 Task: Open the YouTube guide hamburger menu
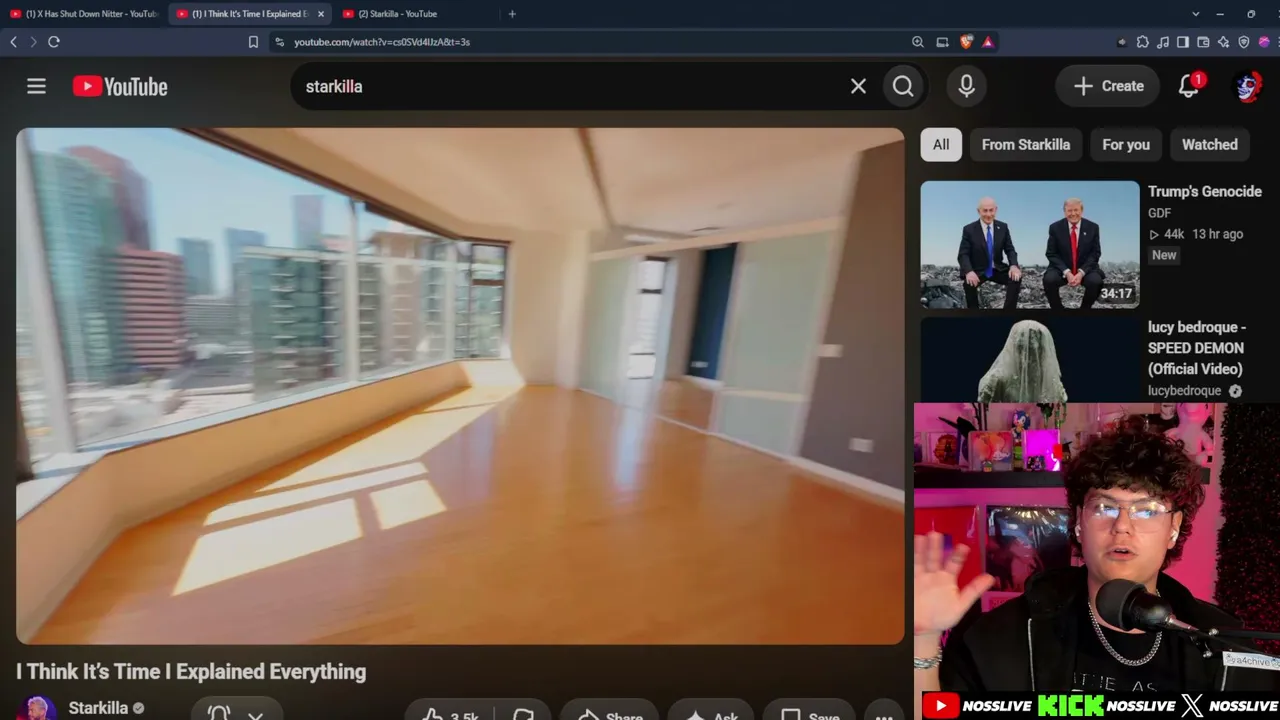(36, 87)
